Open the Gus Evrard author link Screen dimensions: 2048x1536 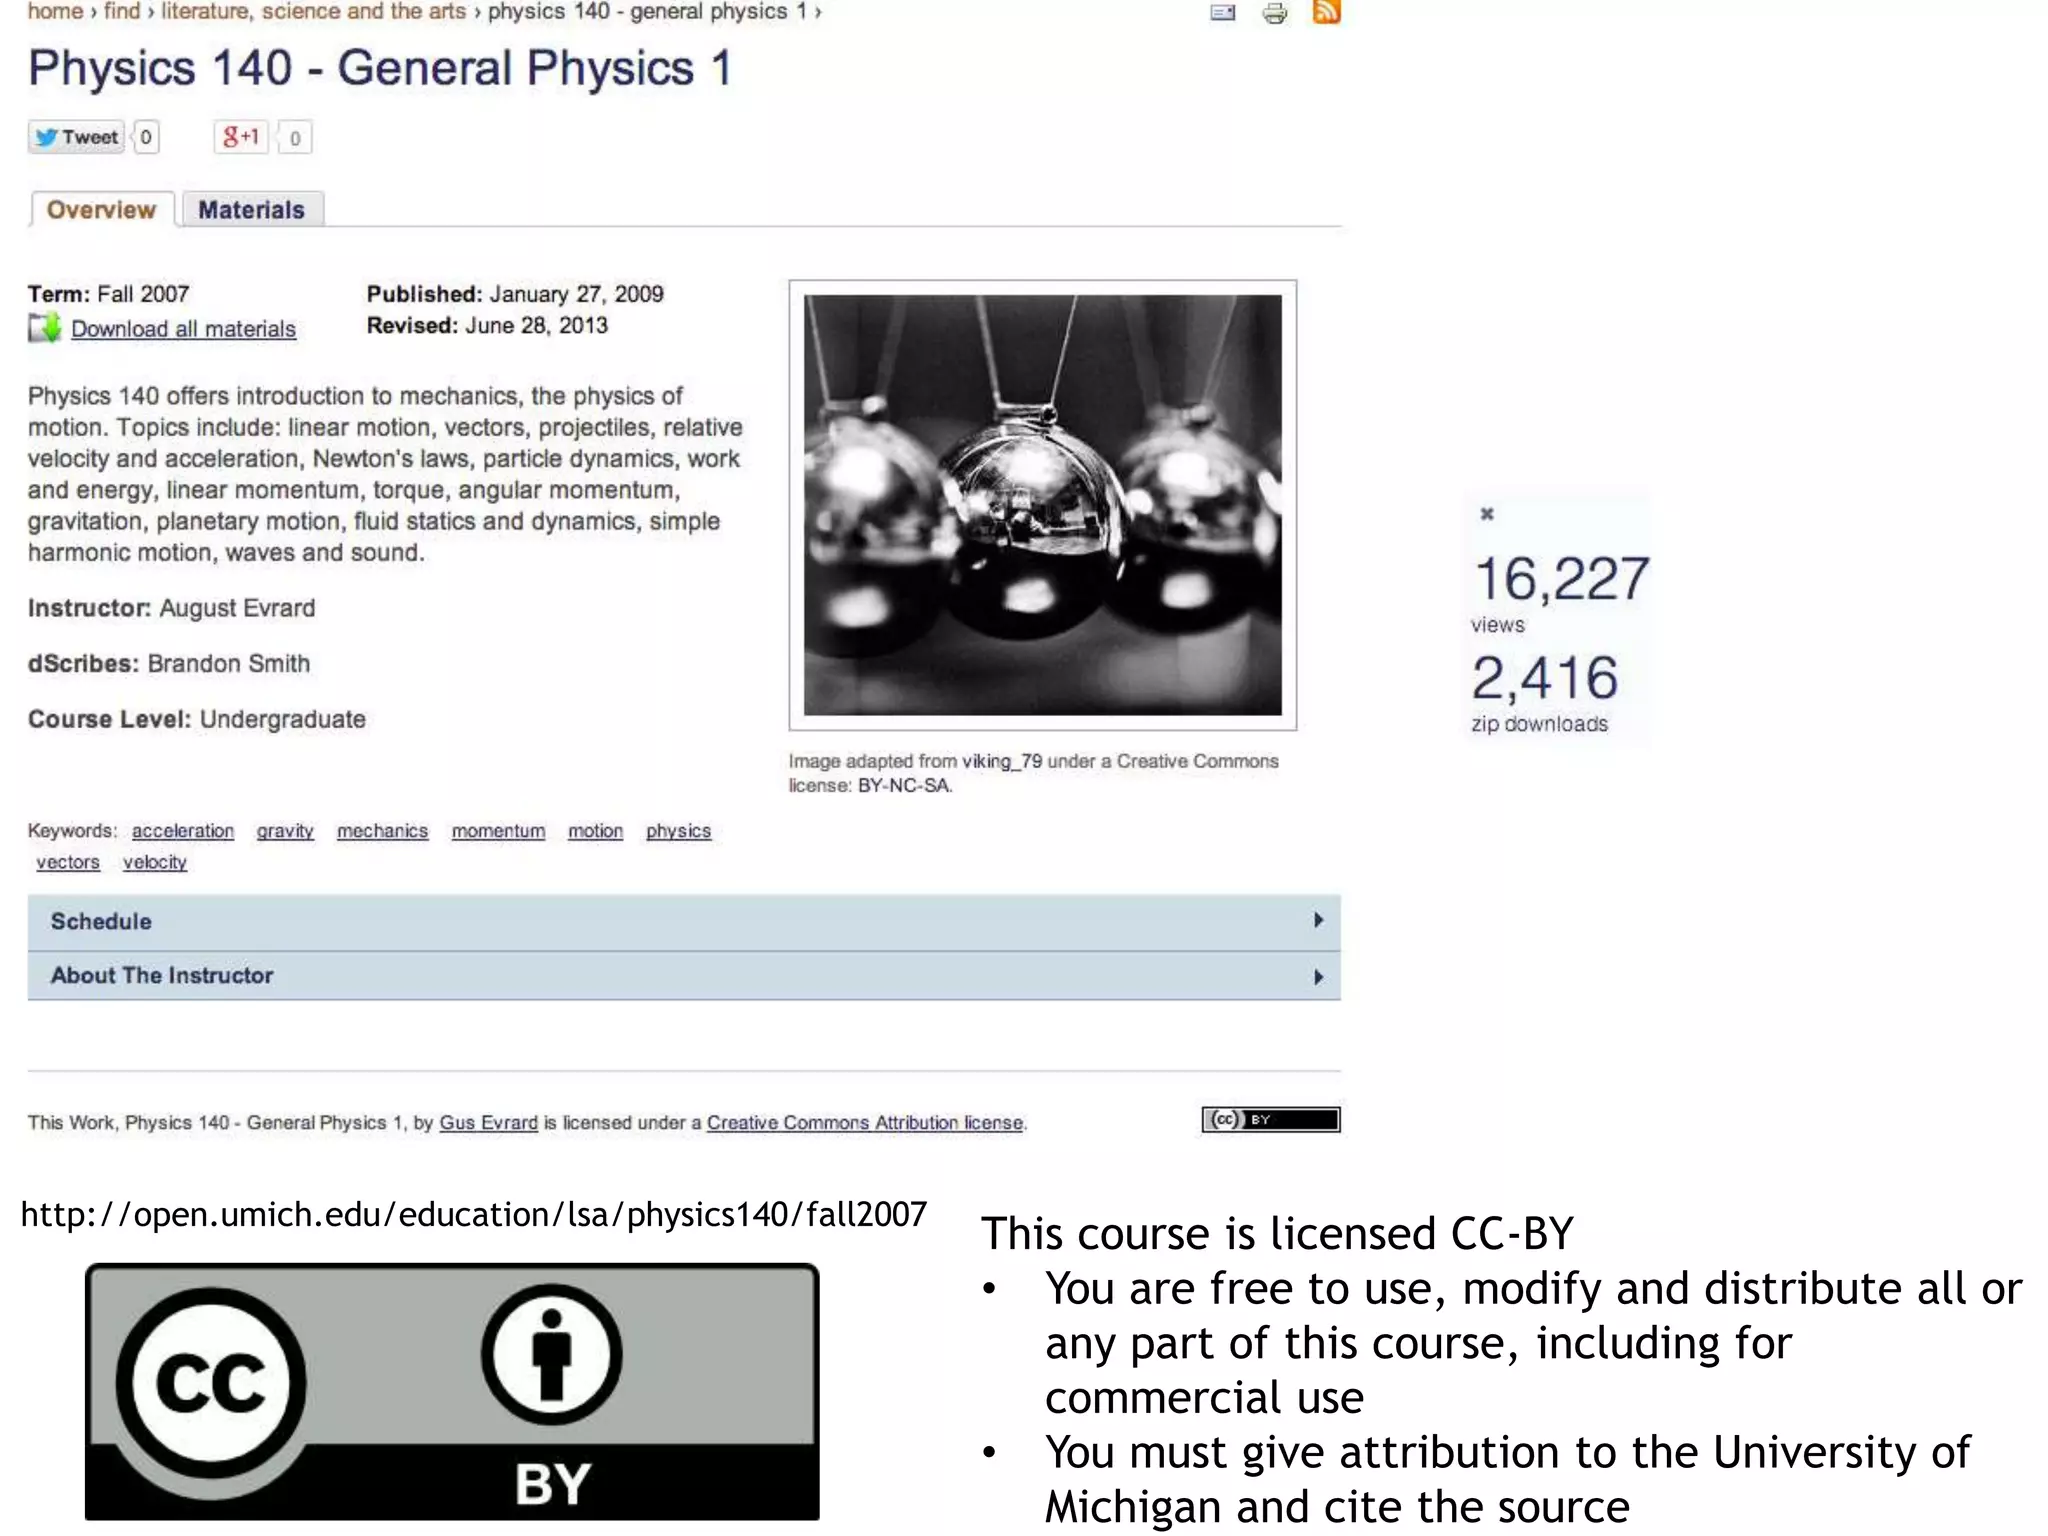(x=488, y=1123)
